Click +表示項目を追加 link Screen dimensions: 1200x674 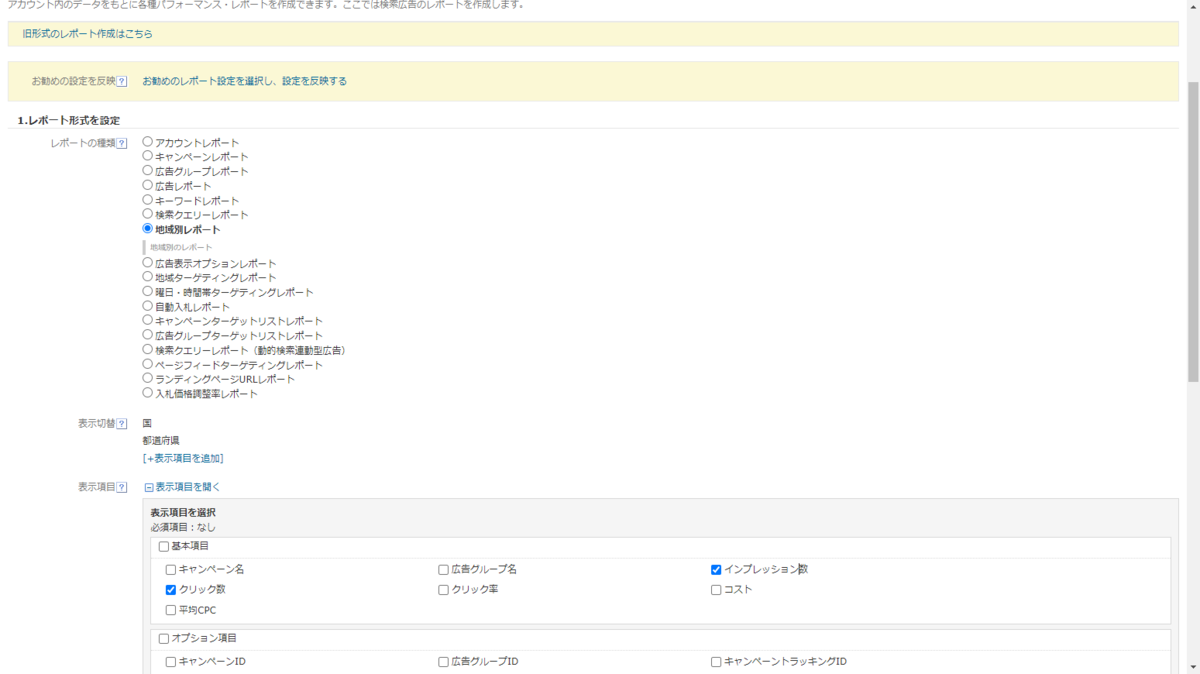coord(183,458)
